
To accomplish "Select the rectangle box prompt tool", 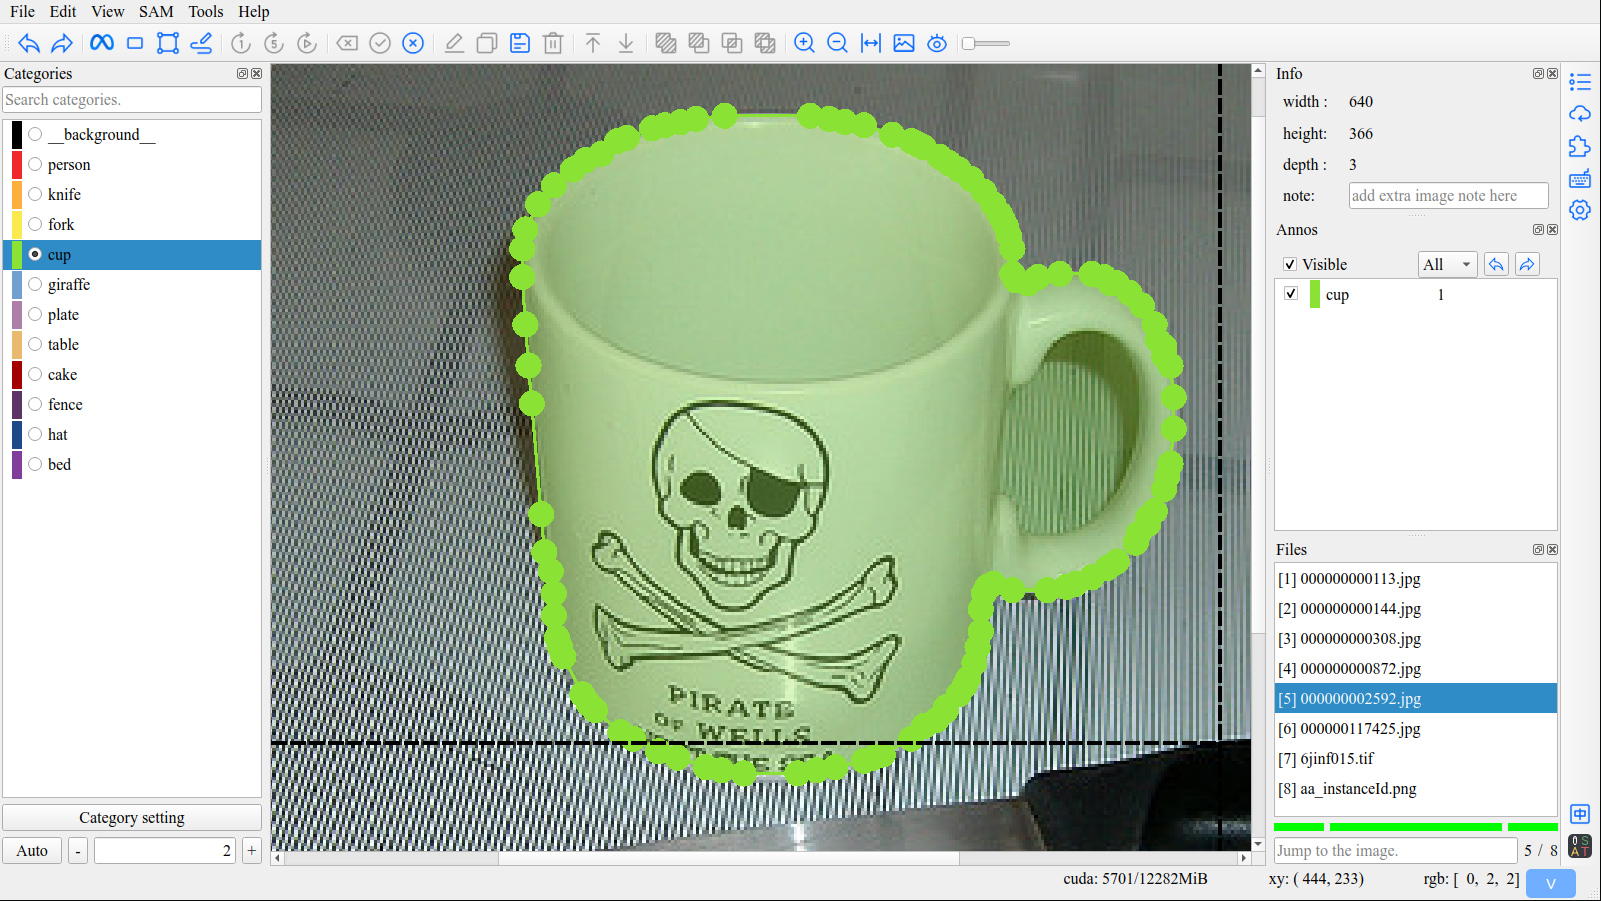I will click(135, 43).
